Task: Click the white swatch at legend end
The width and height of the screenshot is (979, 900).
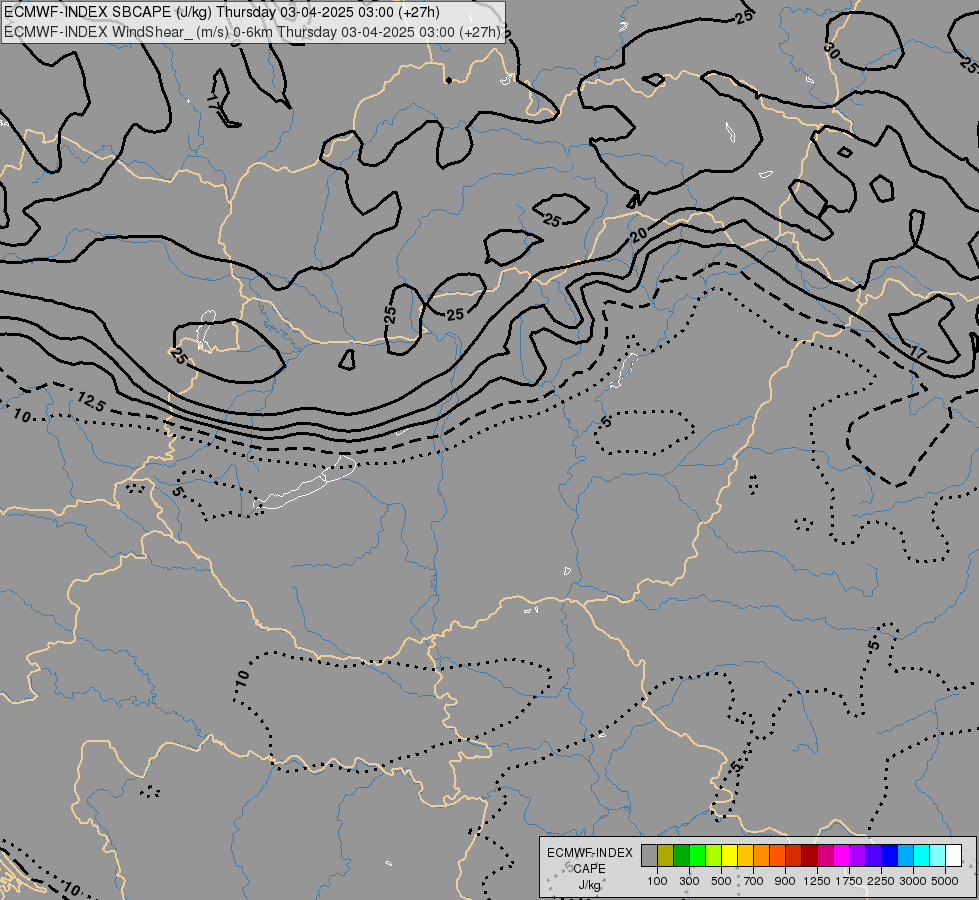Action: coord(953,855)
